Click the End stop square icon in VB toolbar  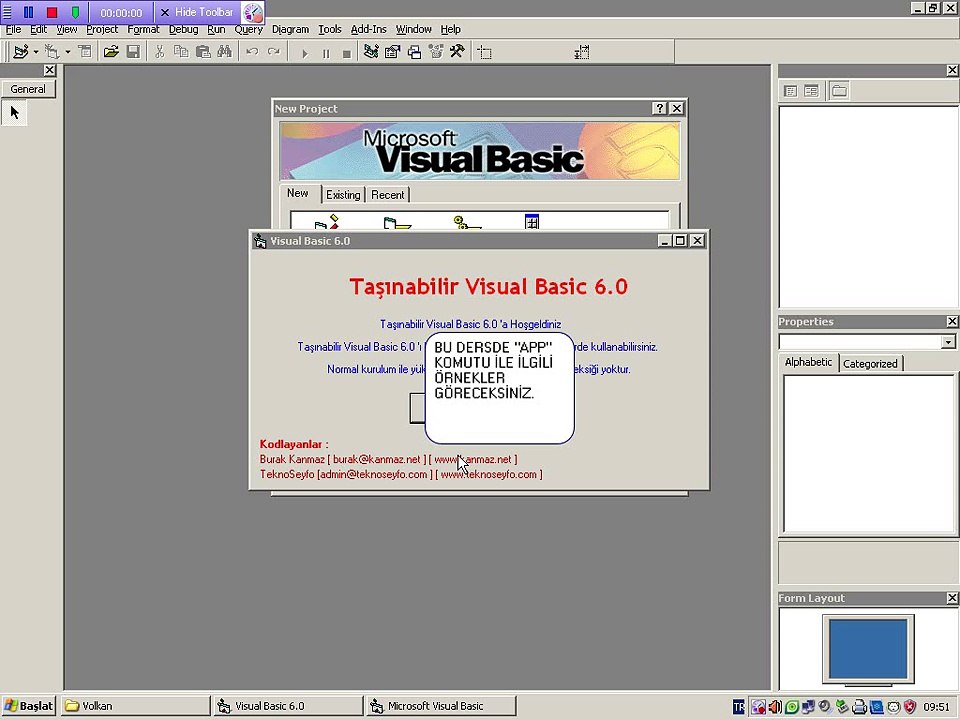(x=347, y=53)
